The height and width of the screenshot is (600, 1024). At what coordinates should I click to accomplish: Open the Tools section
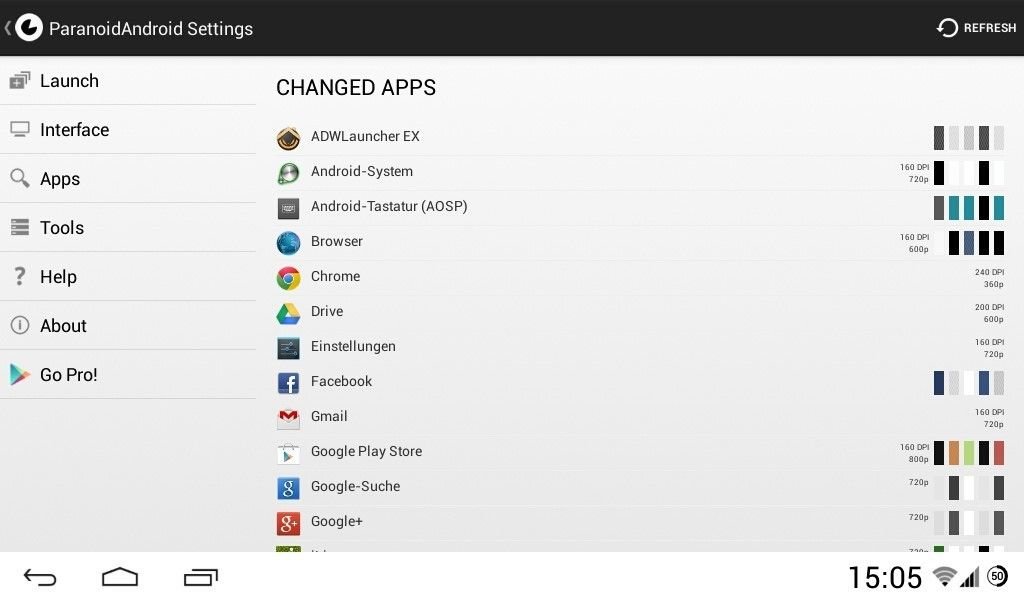tap(128, 227)
